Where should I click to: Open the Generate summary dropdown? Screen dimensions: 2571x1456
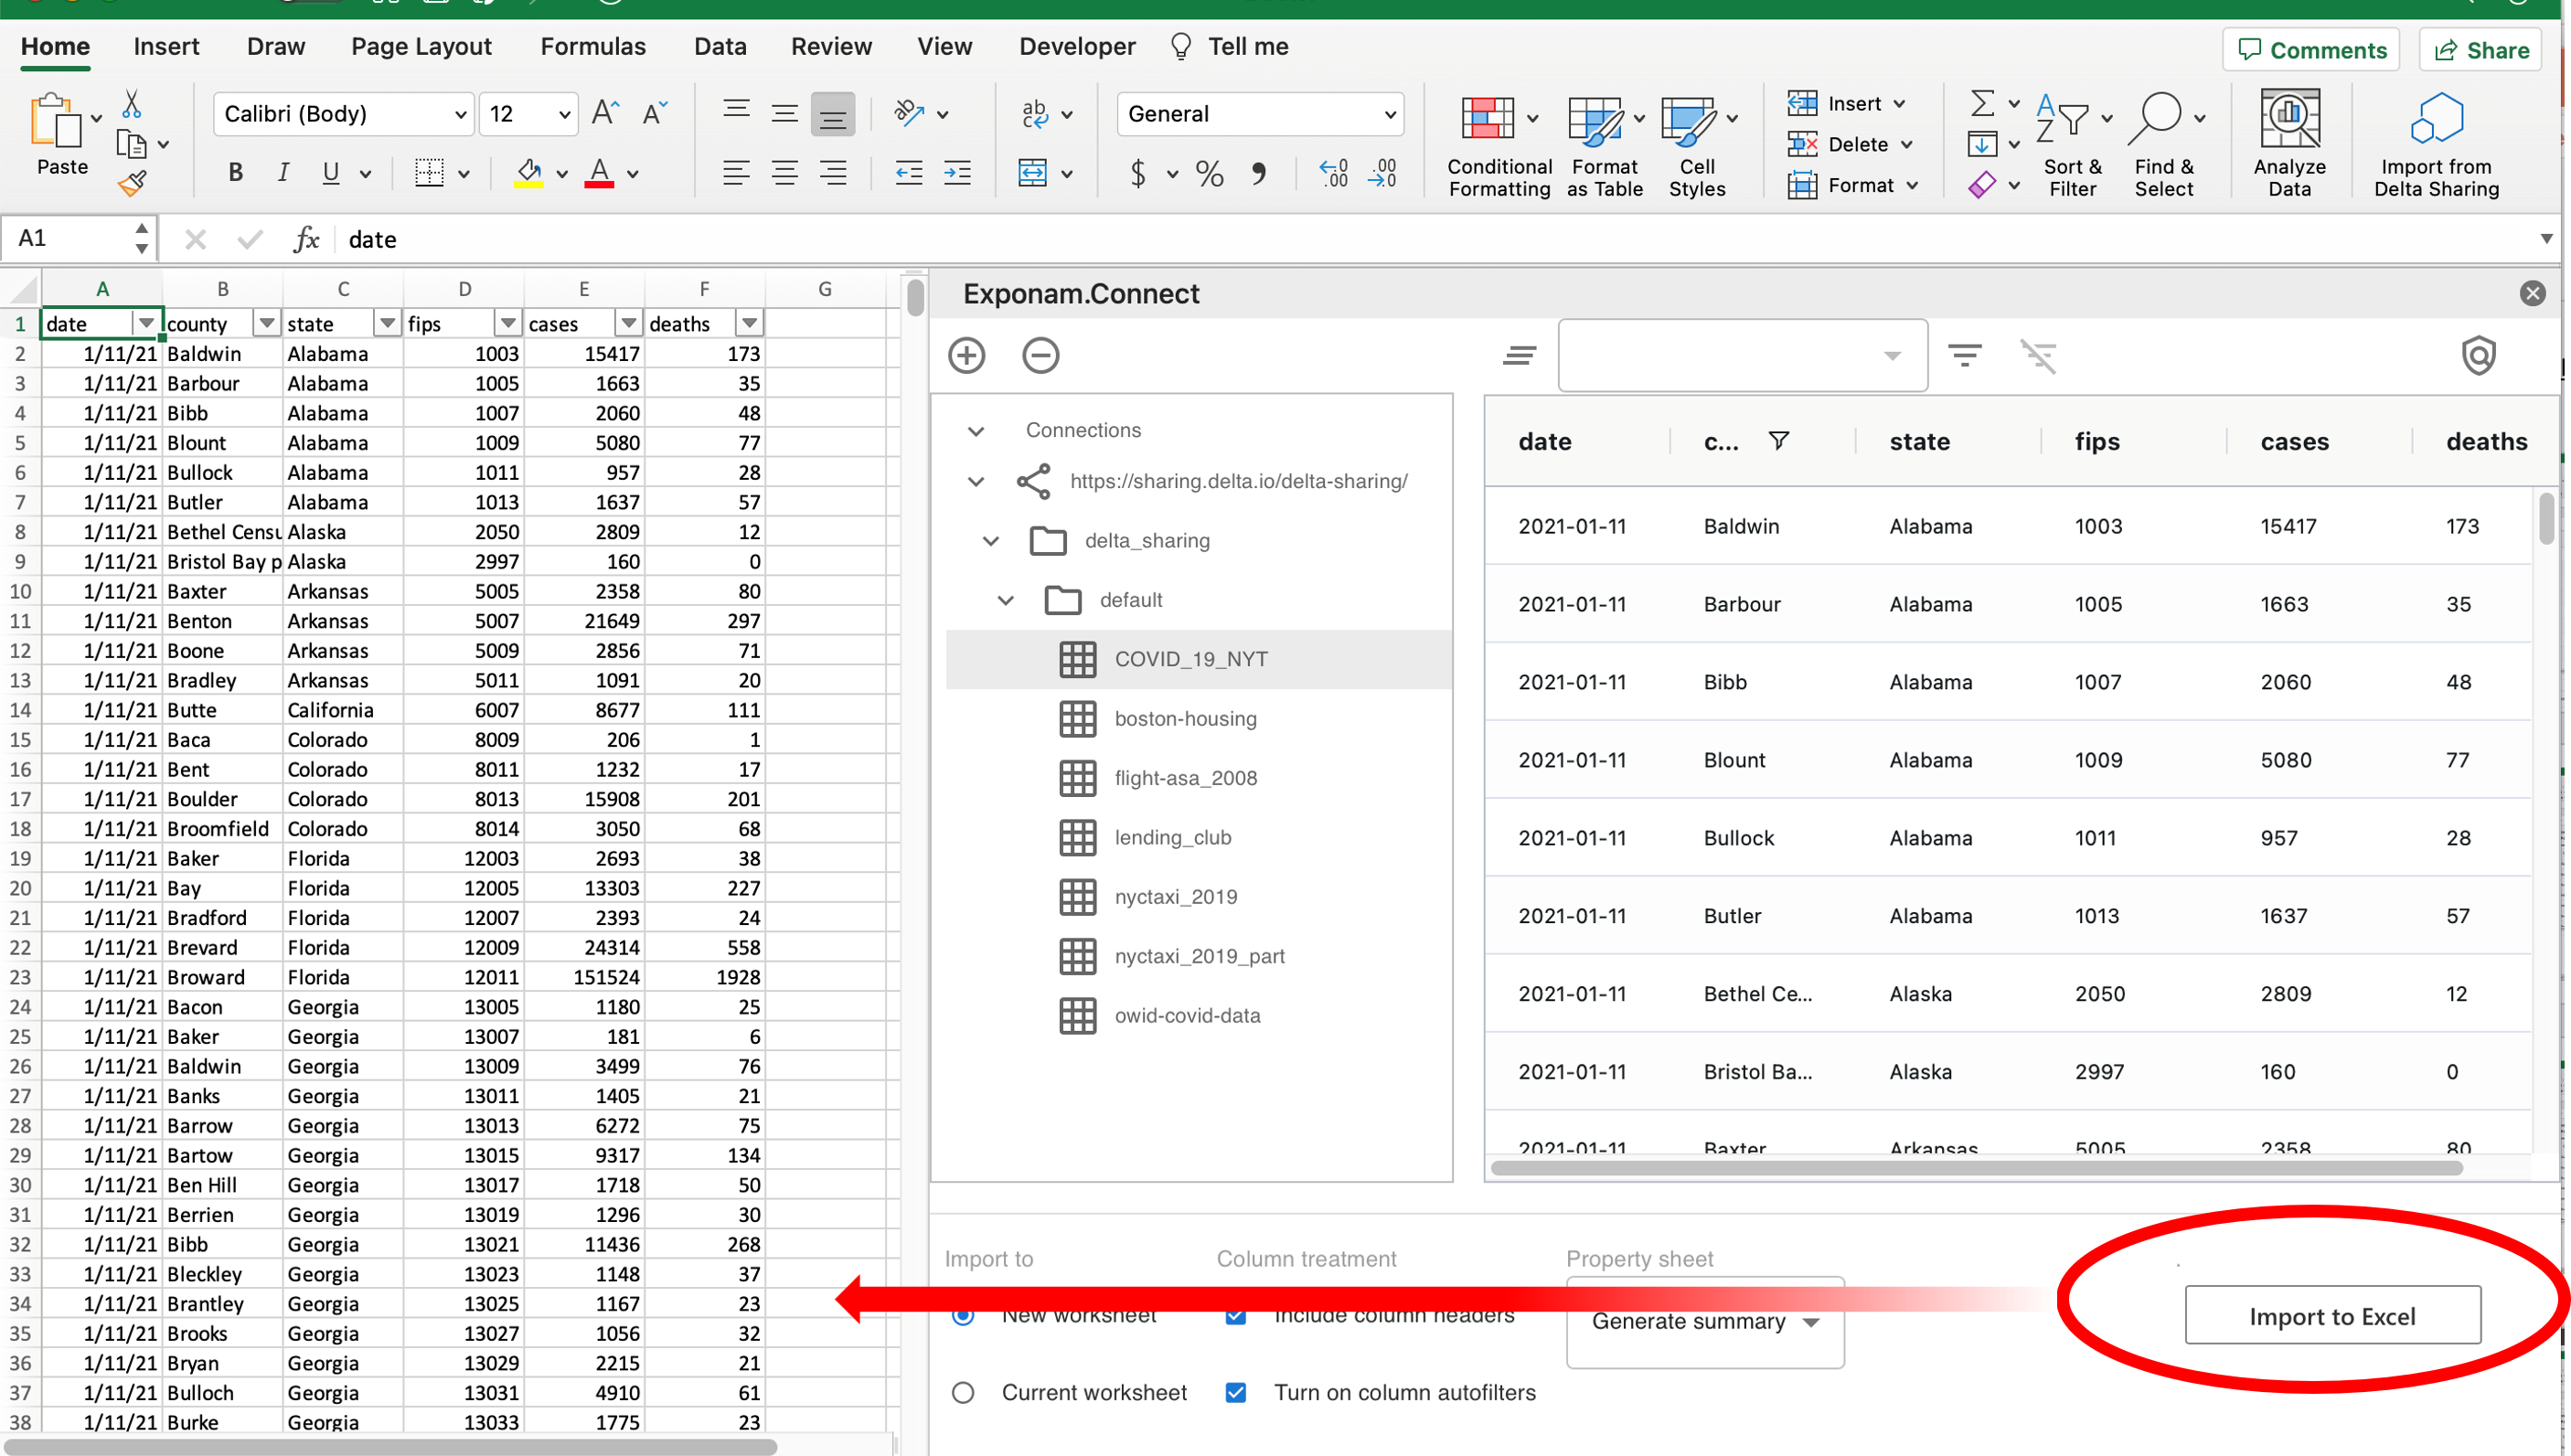(x=1705, y=1321)
